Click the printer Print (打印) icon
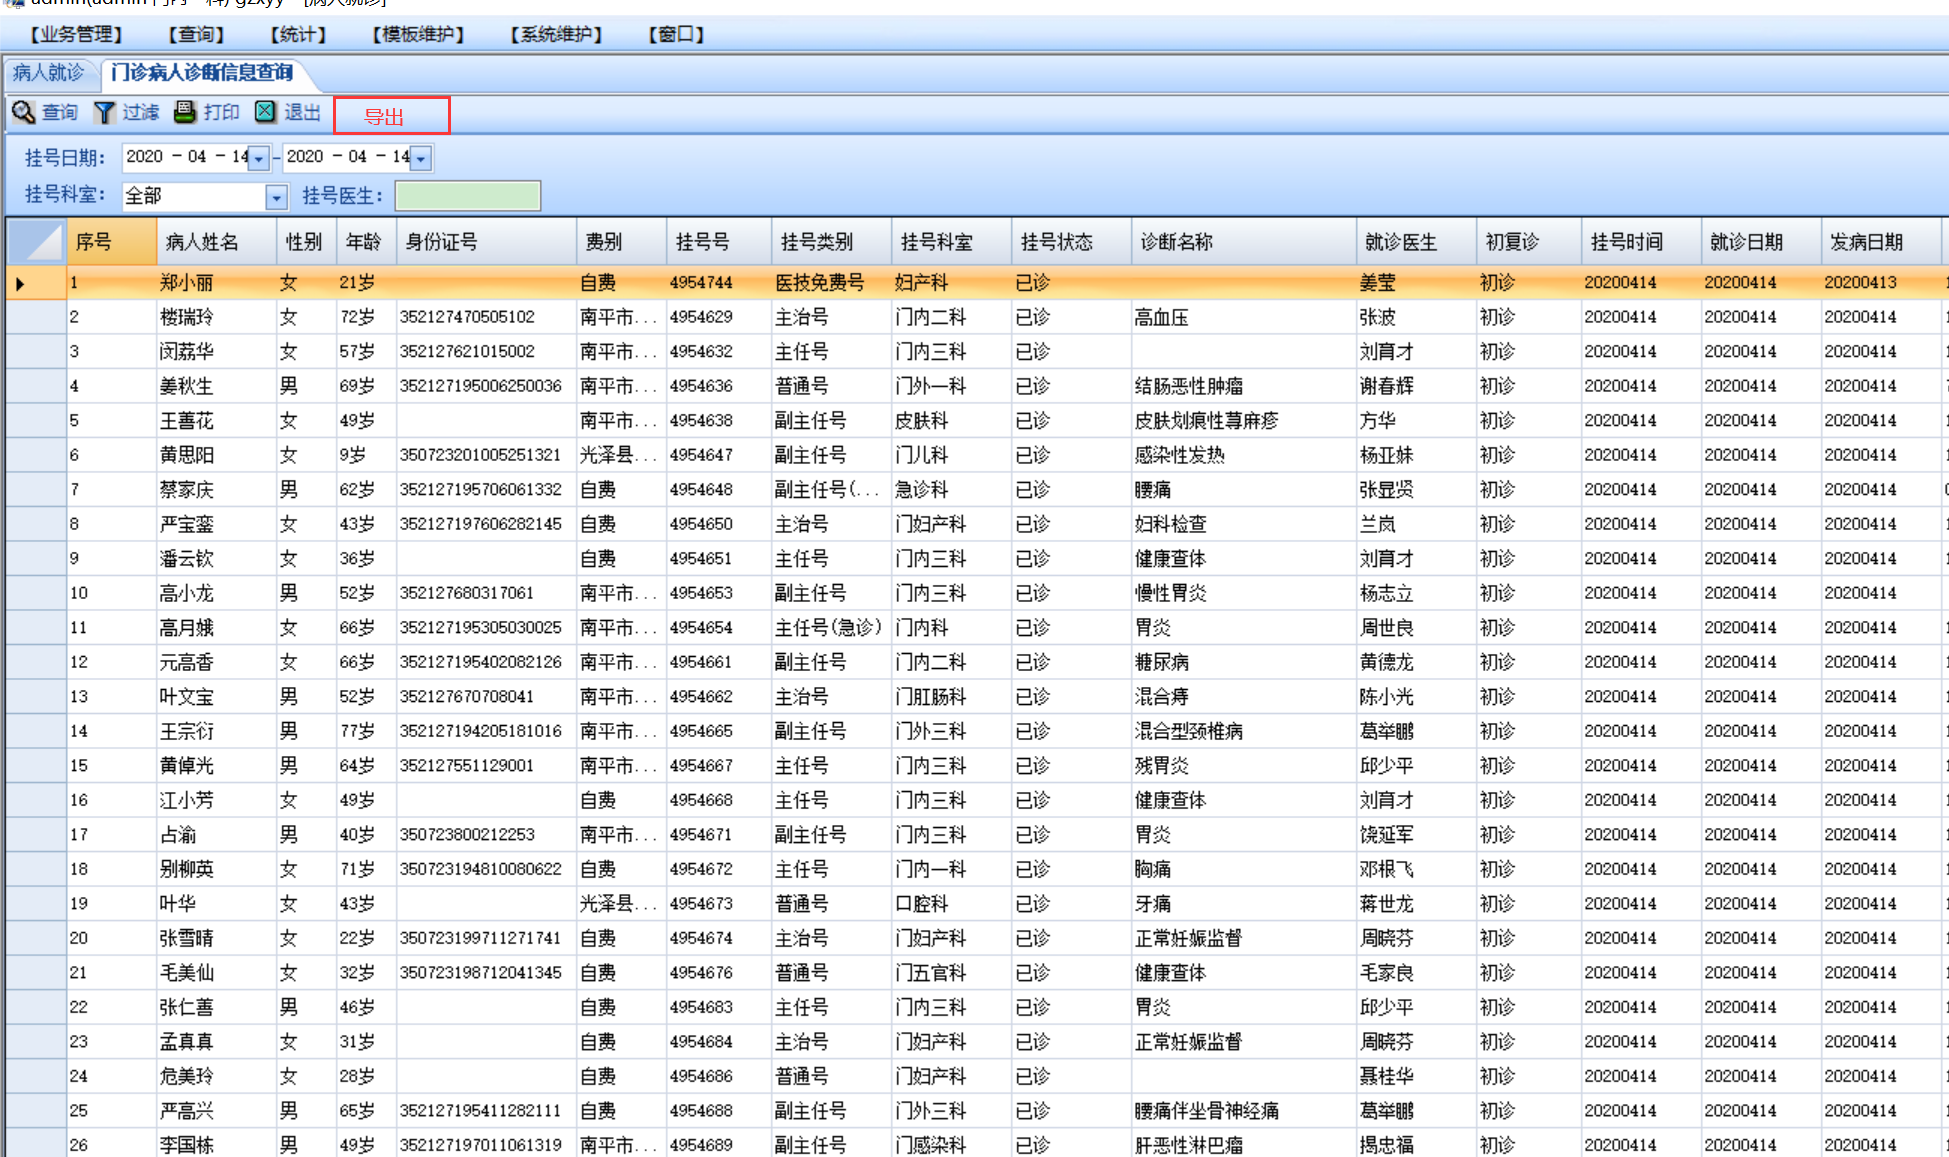 185,111
